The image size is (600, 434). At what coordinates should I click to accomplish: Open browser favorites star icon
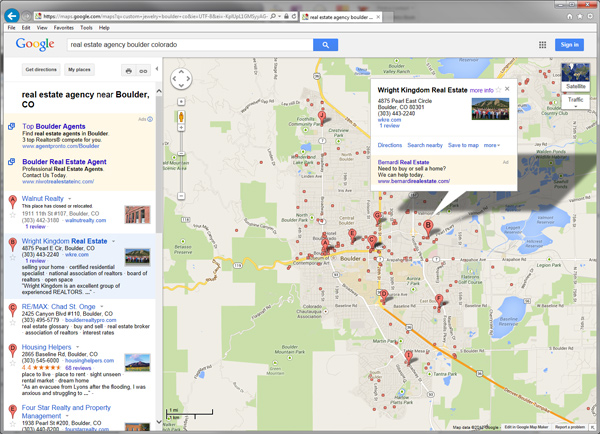point(580,16)
